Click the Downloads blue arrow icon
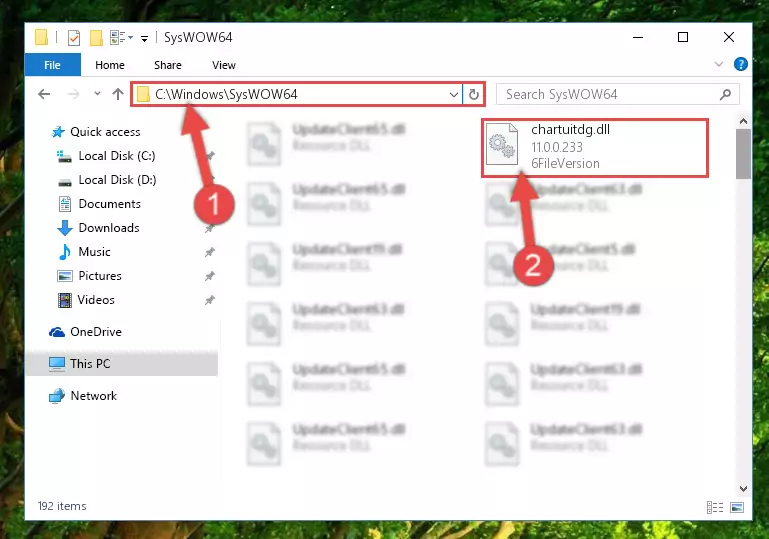 [x=65, y=228]
